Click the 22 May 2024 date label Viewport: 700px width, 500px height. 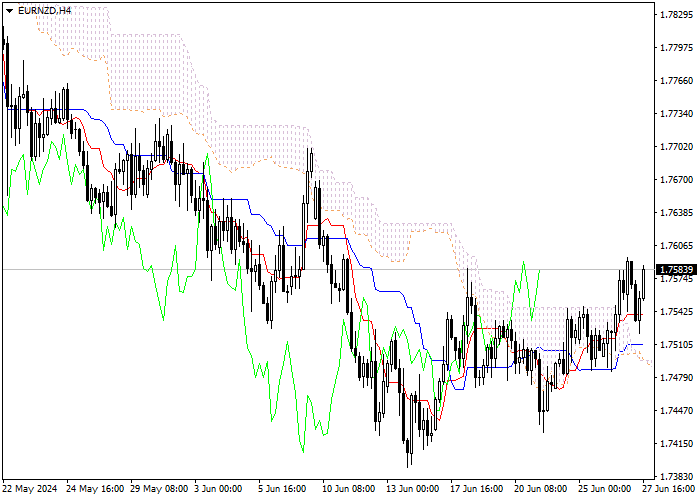pos(30,489)
